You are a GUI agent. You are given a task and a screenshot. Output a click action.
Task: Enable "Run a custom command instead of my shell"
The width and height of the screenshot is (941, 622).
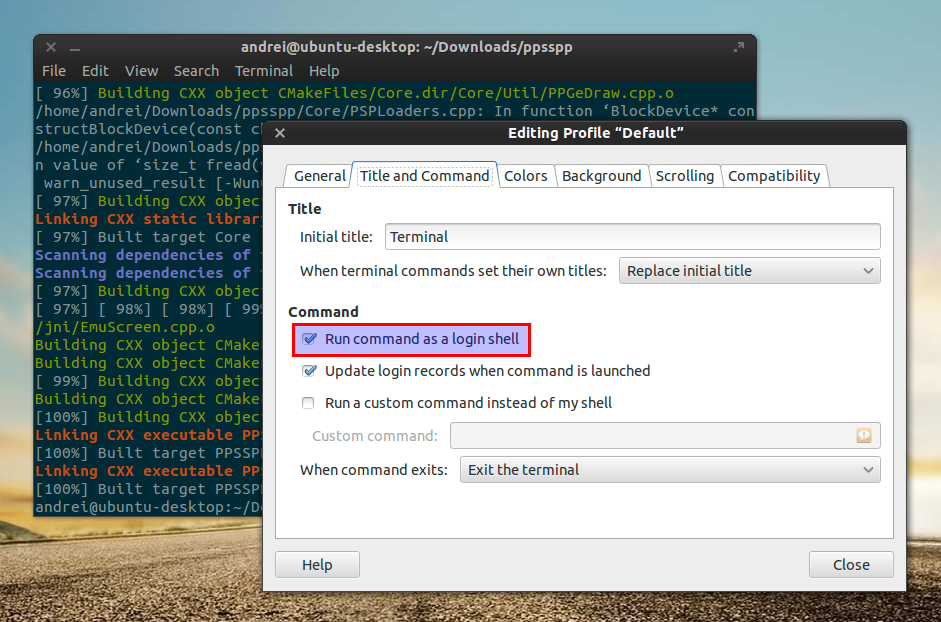308,403
